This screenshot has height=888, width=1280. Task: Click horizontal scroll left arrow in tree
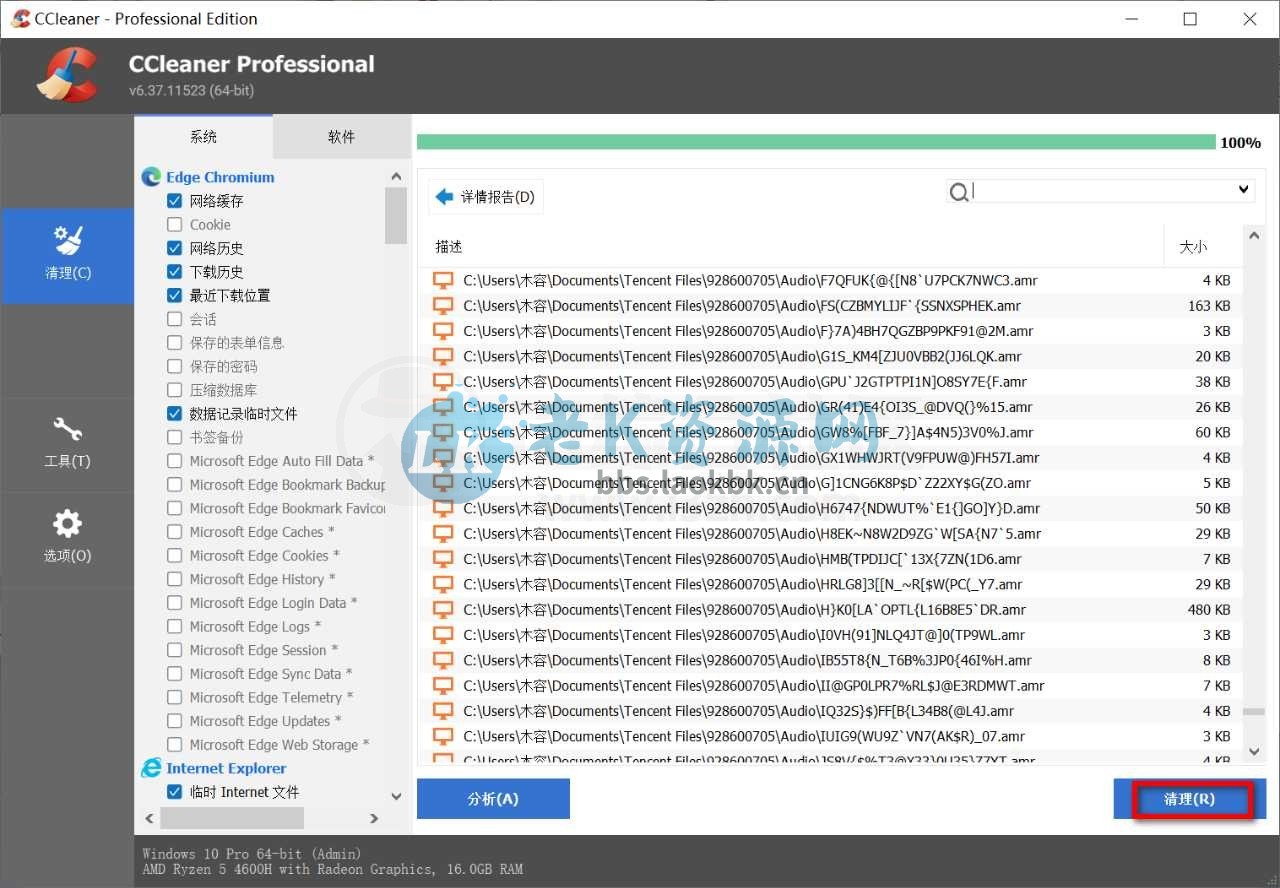coord(150,818)
